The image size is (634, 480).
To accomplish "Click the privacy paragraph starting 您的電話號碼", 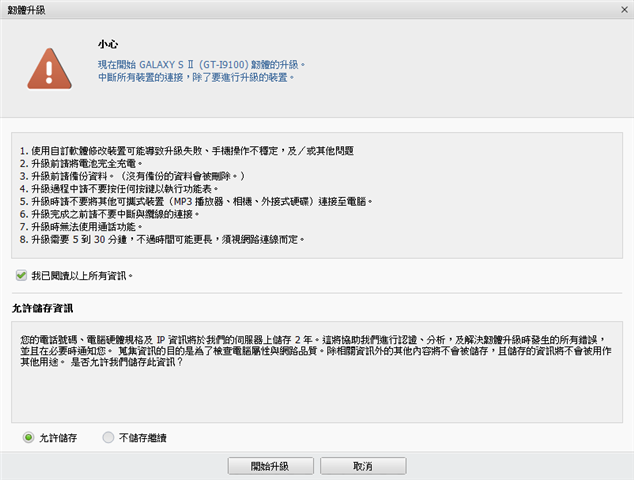I will point(316,351).
